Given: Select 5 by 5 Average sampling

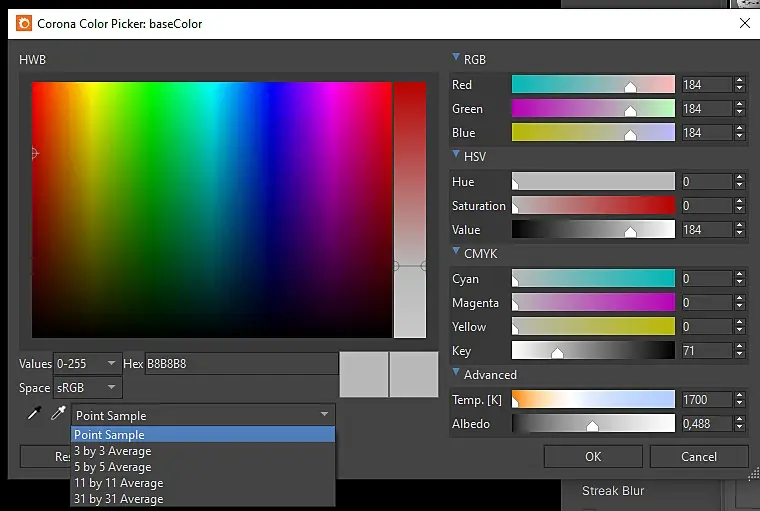Looking at the screenshot, I should coord(113,467).
